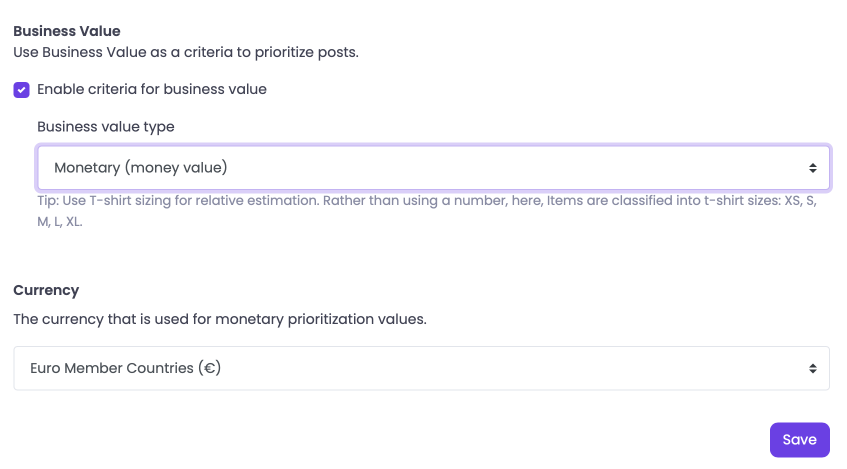Open the Business value type dropdown

[433, 167]
